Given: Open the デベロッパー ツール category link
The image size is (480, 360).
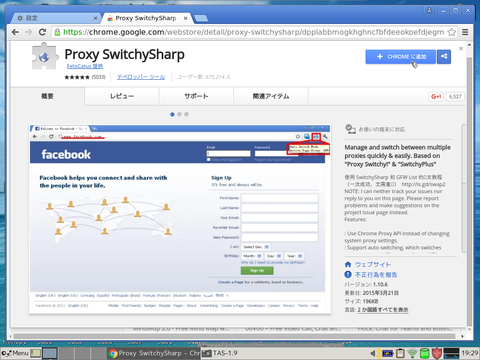Looking at the screenshot, I should pyautogui.click(x=141, y=77).
